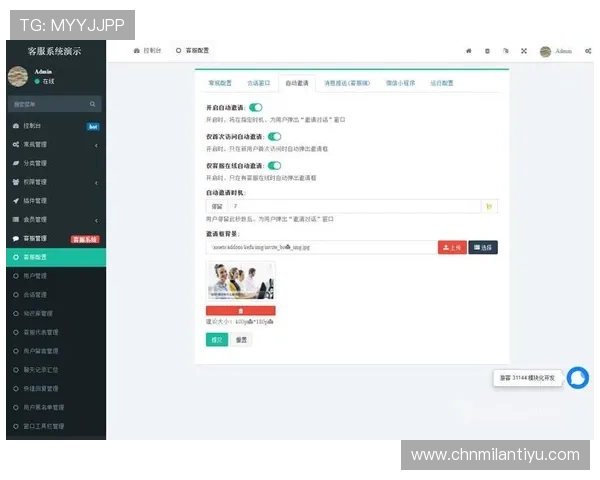Click the sidebar menu search field
This screenshot has height=480, width=600.
(x=54, y=104)
